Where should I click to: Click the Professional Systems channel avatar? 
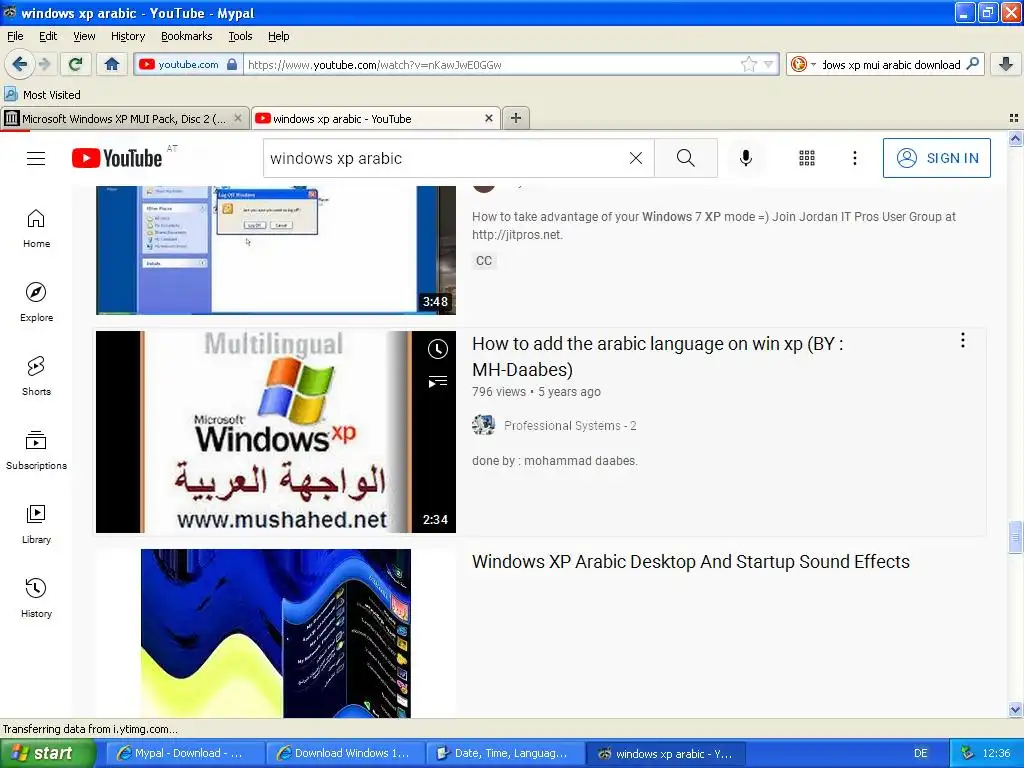coord(483,425)
